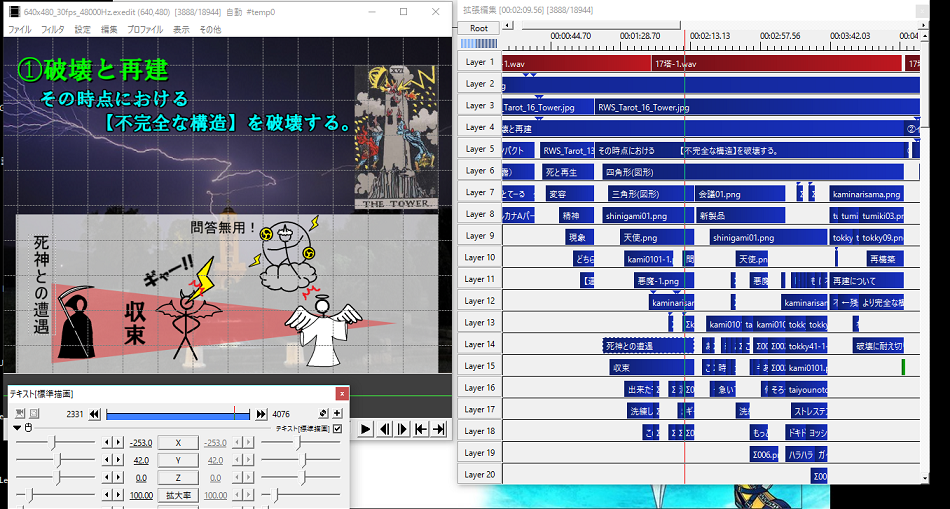Click the timeline zoom scale gauge
The width and height of the screenshot is (950, 509).
point(479,44)
